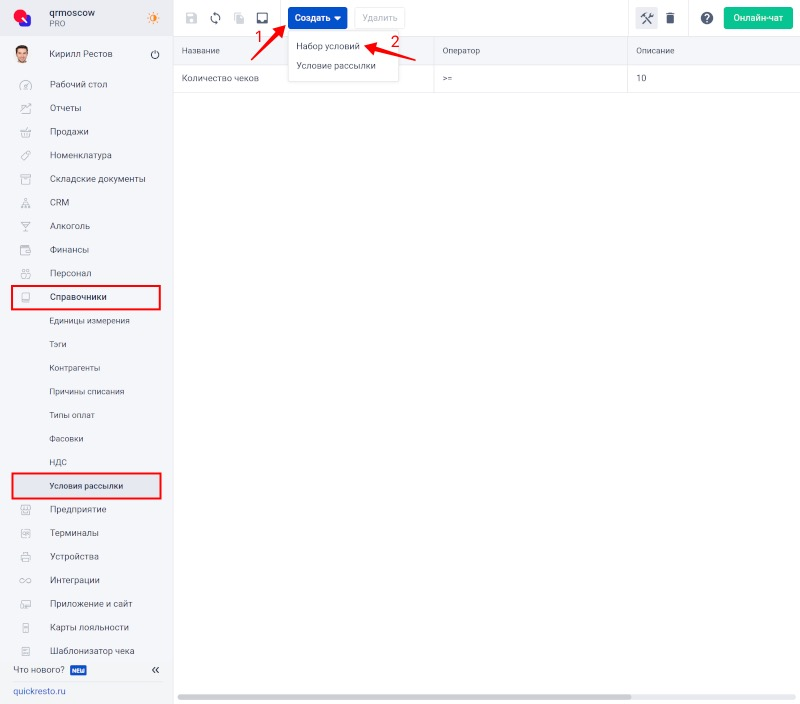The height and width of the screenshot is (704, 800).
Task: Open НДС submenu item
Action: click(58, 462)
